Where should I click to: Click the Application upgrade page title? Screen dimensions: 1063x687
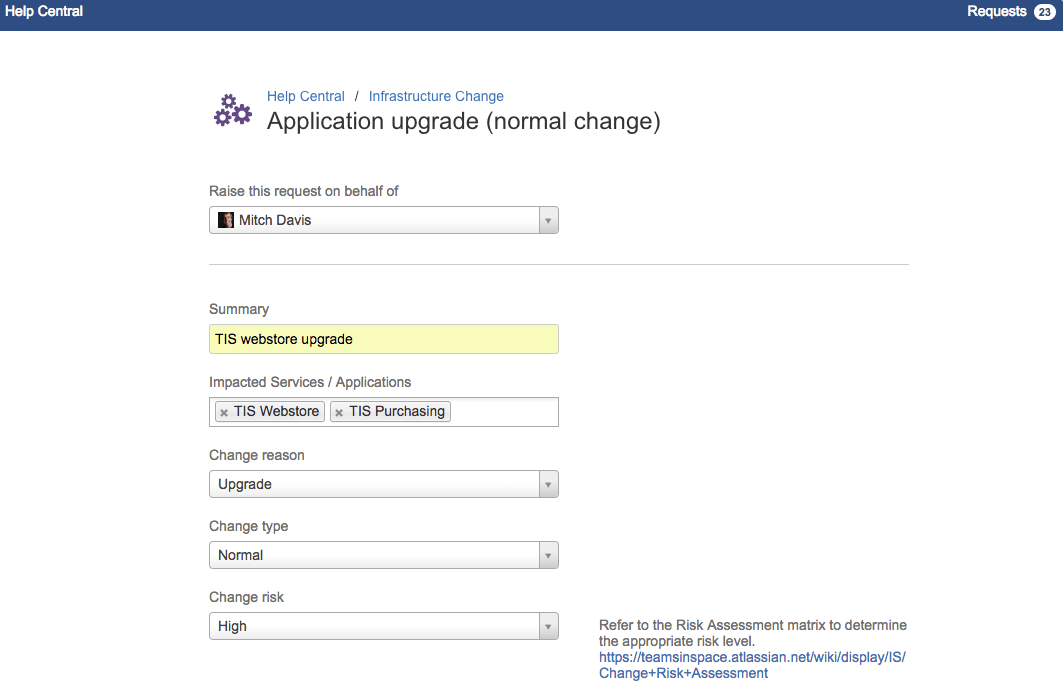point(463,122)
